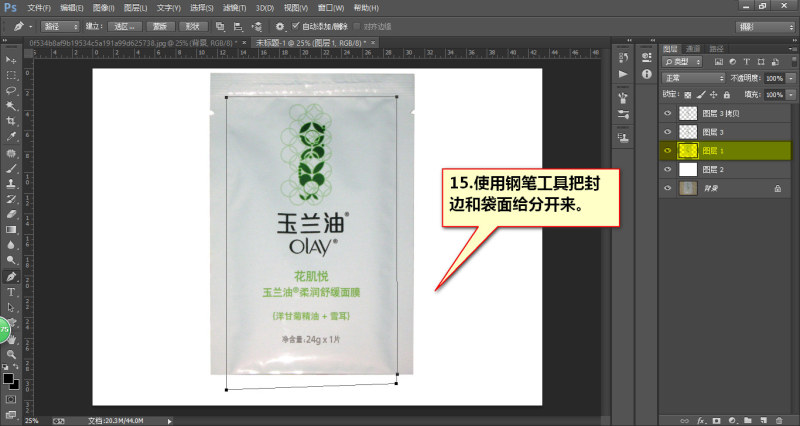Open the 滤镜(T) menu

234,8
